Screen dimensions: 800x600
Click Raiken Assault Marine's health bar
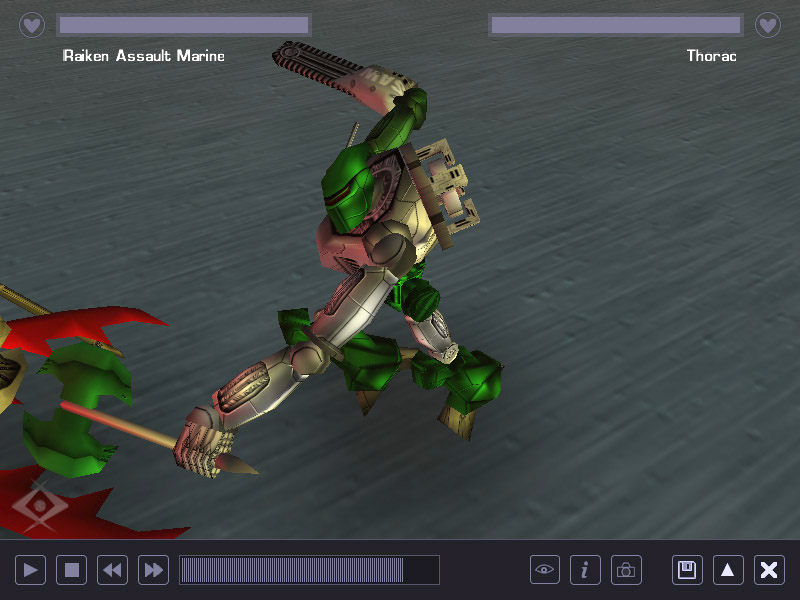tap(184, 24)
